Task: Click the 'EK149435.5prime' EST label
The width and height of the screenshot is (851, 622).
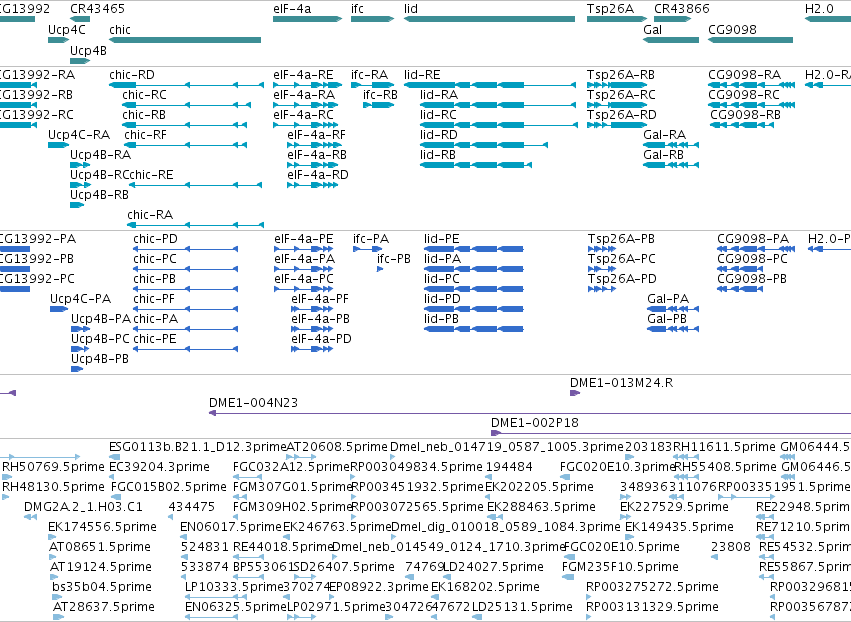Action: (679, 527)
